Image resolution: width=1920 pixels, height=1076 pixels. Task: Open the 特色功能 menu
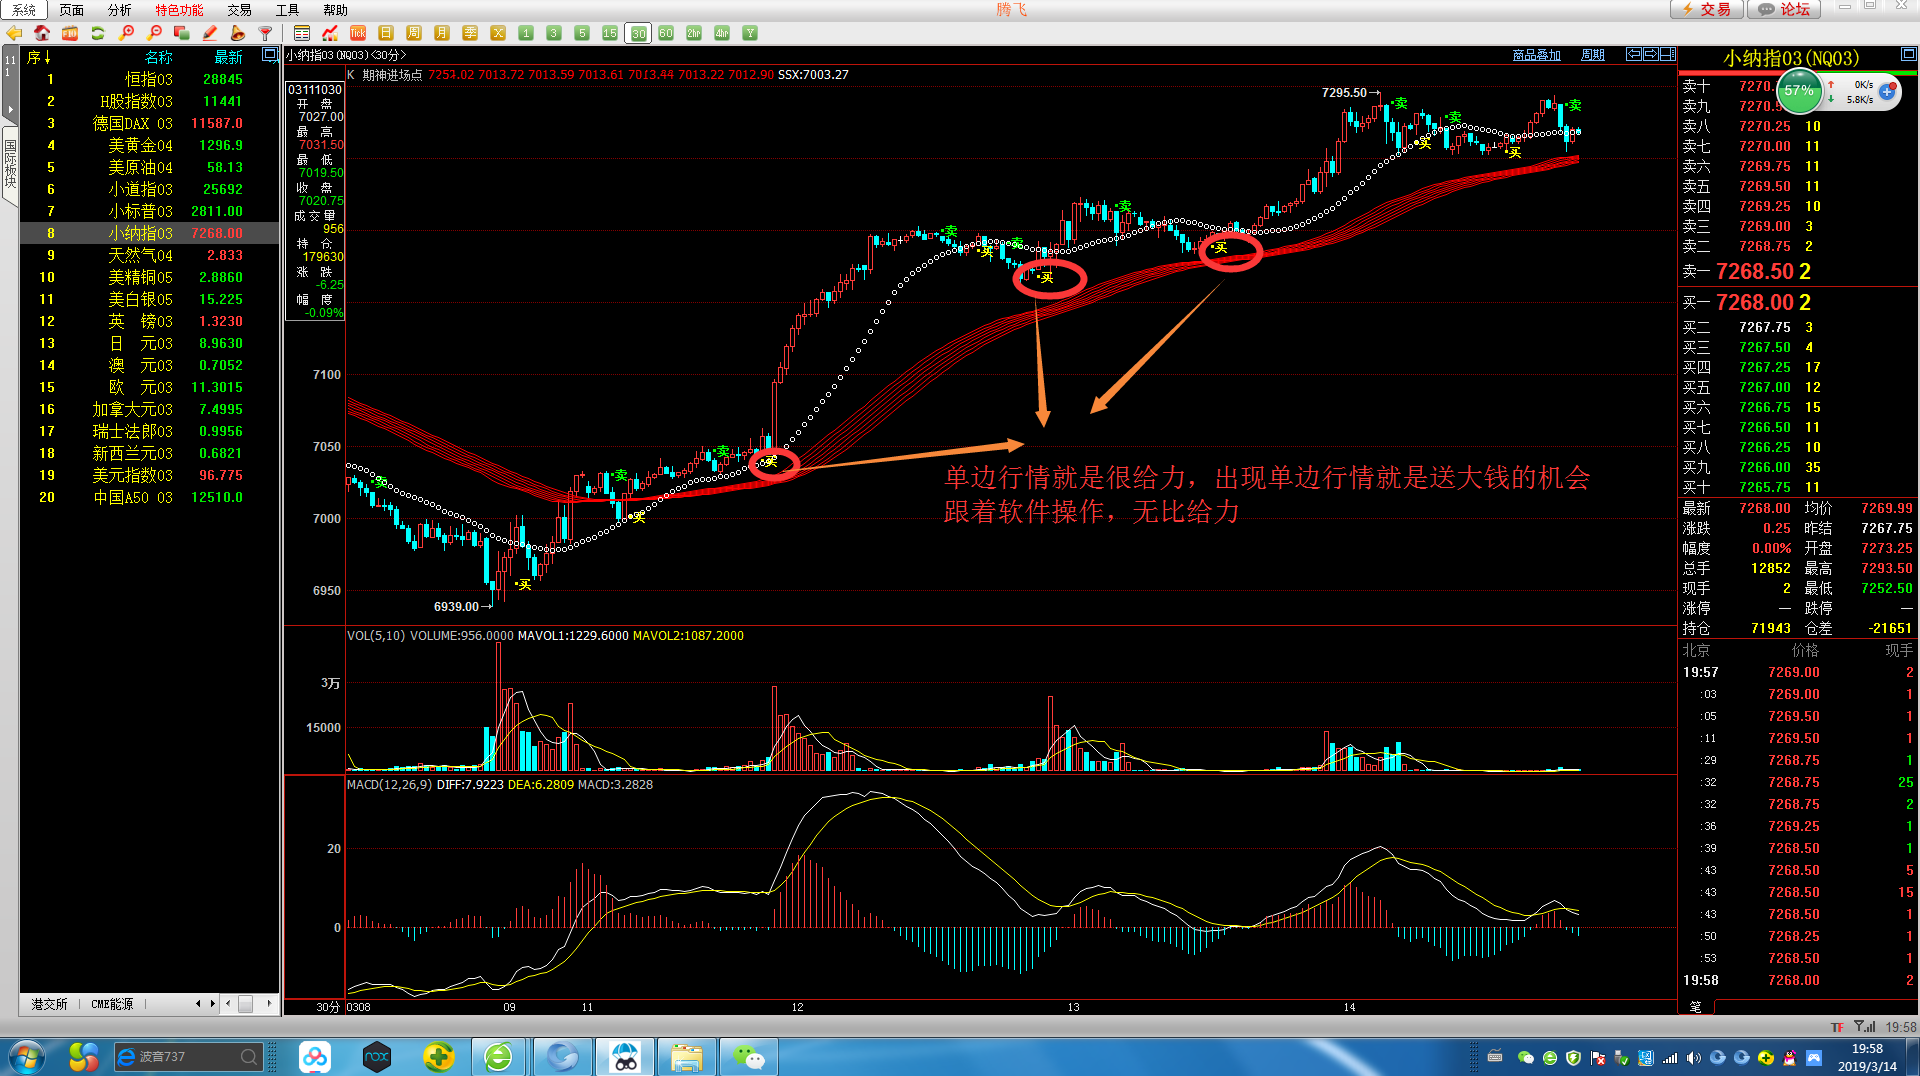(180, 10)
